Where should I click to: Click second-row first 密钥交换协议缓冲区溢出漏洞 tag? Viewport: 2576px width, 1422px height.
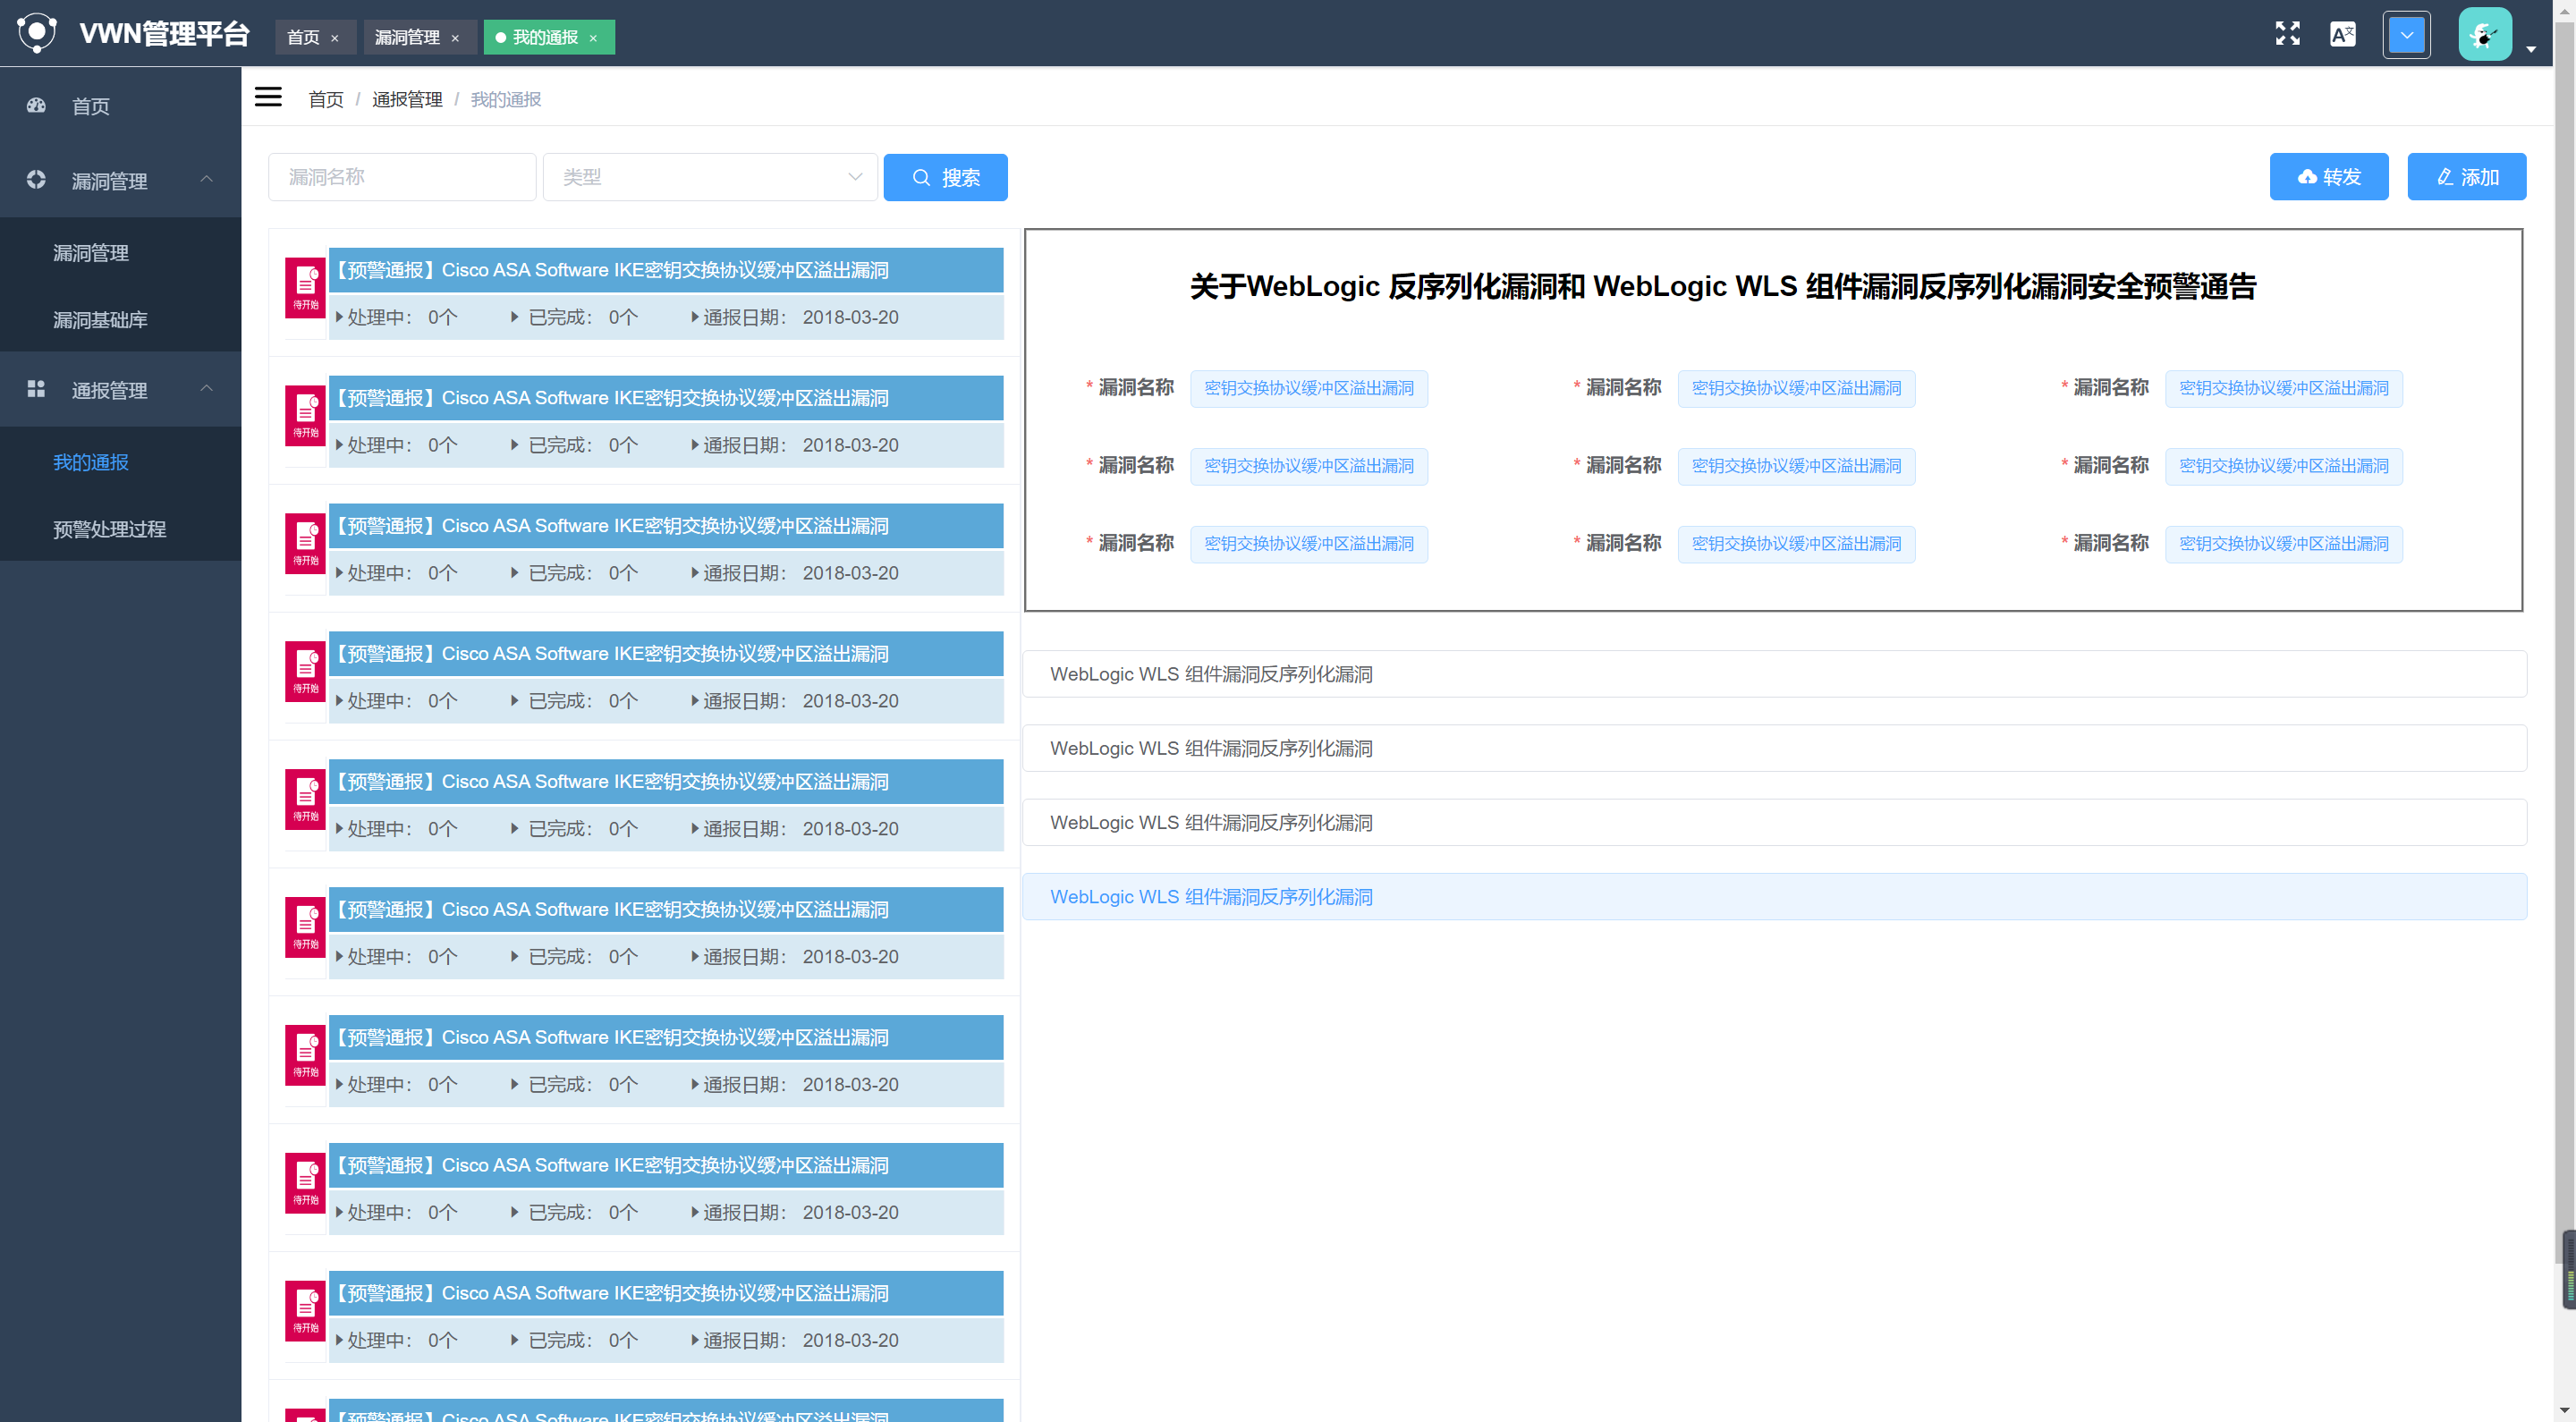pyautogui.click(x=1309, y=466)
